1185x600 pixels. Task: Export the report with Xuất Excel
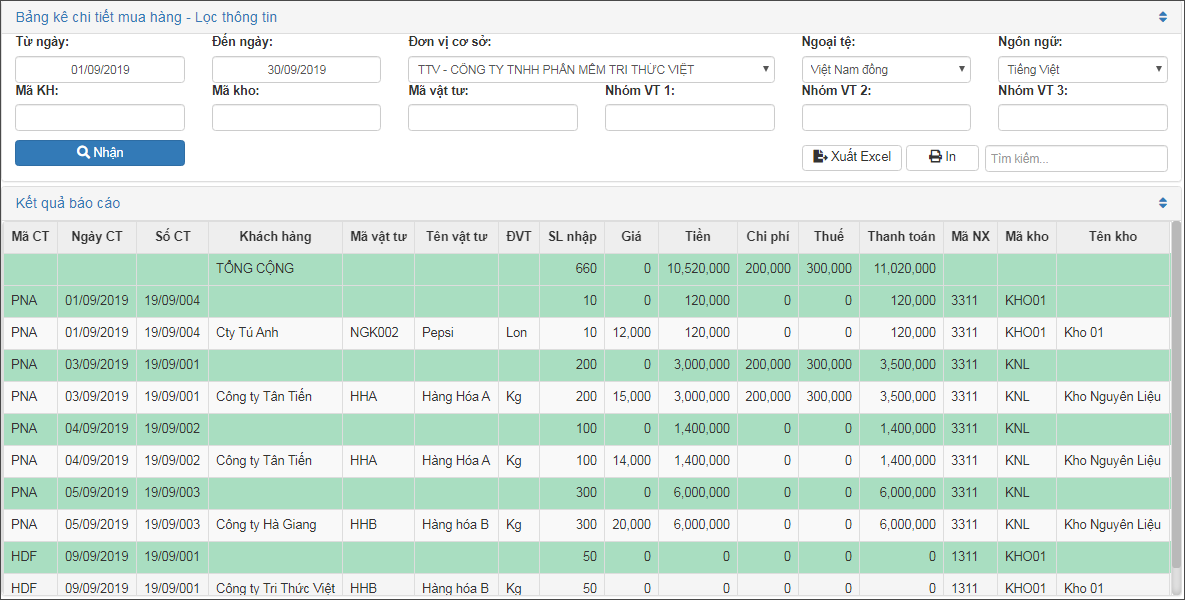pos(852,157)
